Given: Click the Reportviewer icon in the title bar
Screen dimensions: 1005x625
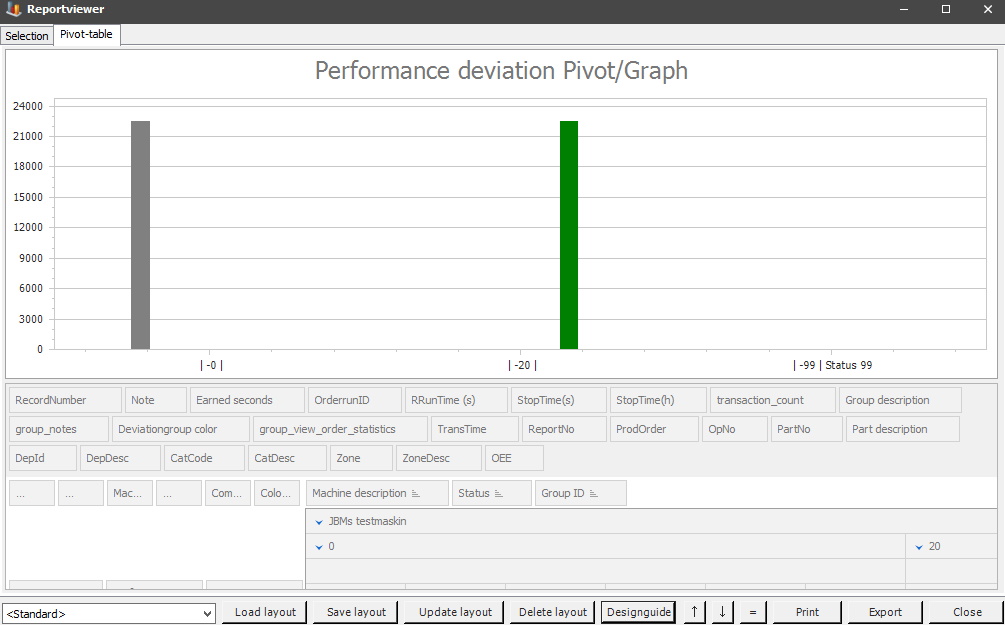Looking at the screenshot, I should click(x=11, y=9).
